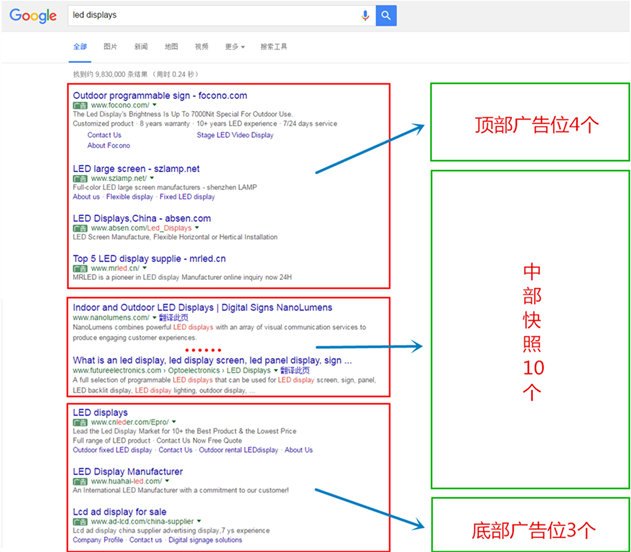Open the 更多 (More) dropdown menu
Image resolution: width=631 pixels, height=552 pixels.
[x=234, y=46]
